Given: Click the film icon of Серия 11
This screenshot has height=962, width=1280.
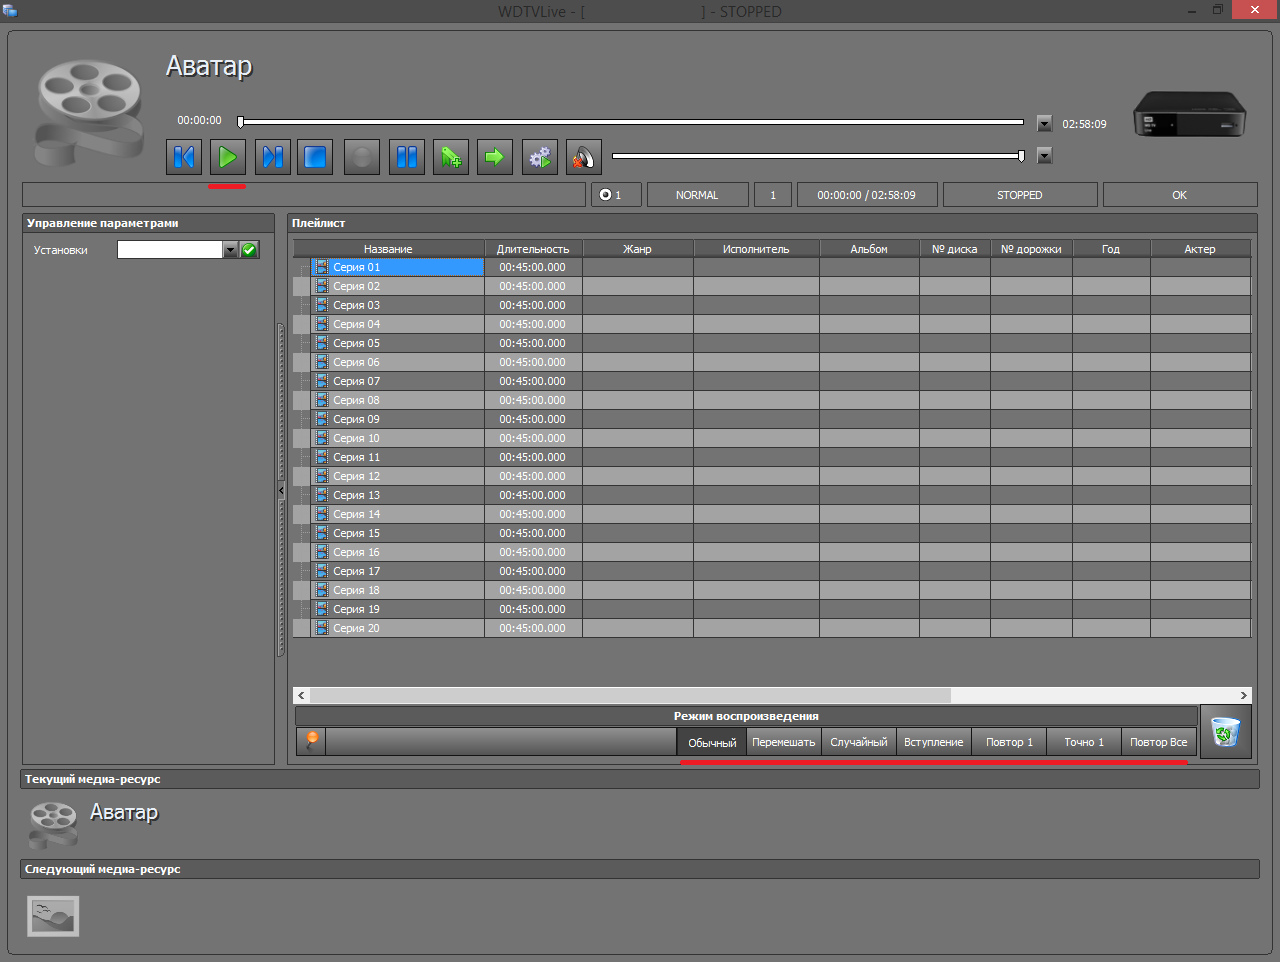Looking at the screenshot, I should click(x=322, y=457).
